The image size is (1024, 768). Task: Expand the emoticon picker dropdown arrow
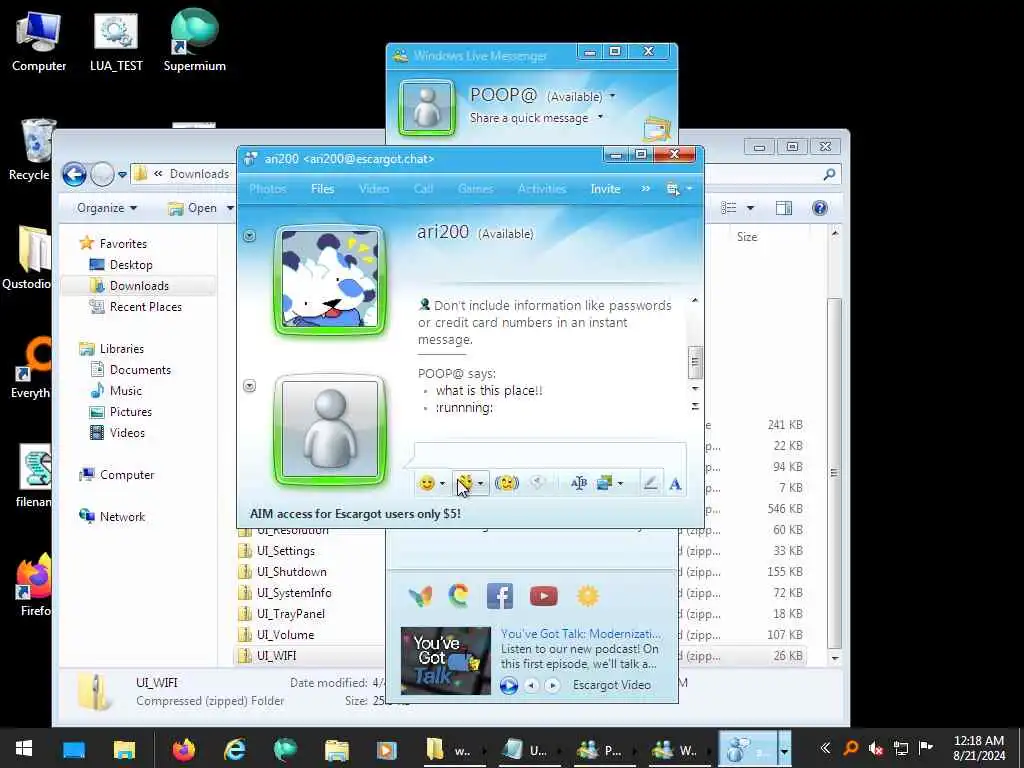click(x=442, y=484)
